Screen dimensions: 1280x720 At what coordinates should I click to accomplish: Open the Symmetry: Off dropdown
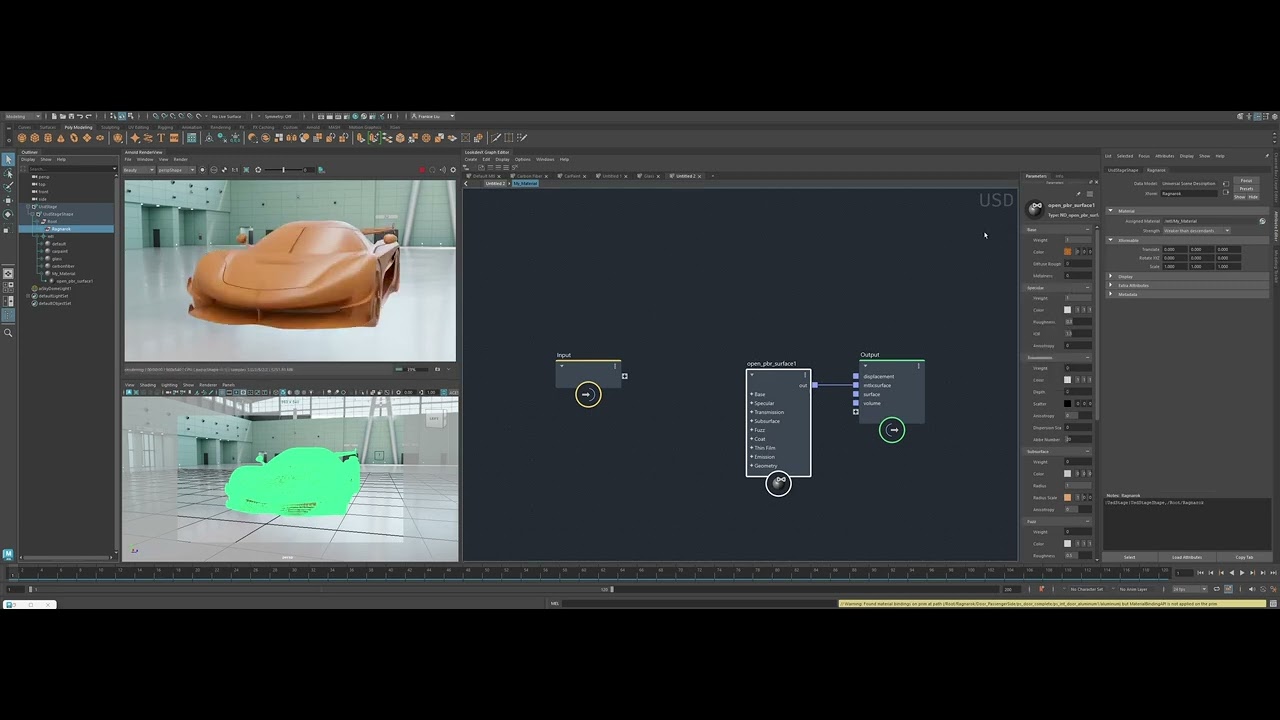[279, 116]
